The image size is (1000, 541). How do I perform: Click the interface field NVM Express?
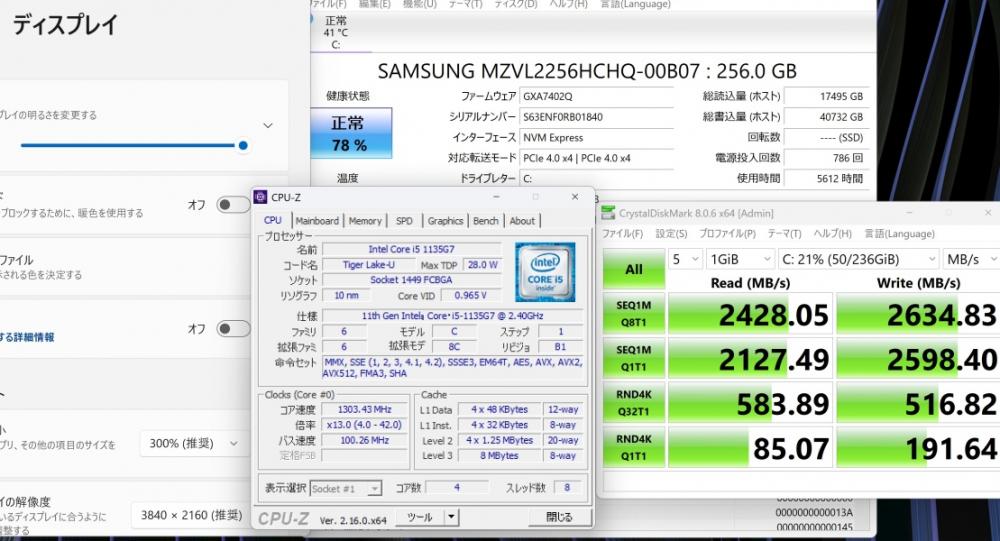pyautogui.click(x=596, y=137)
